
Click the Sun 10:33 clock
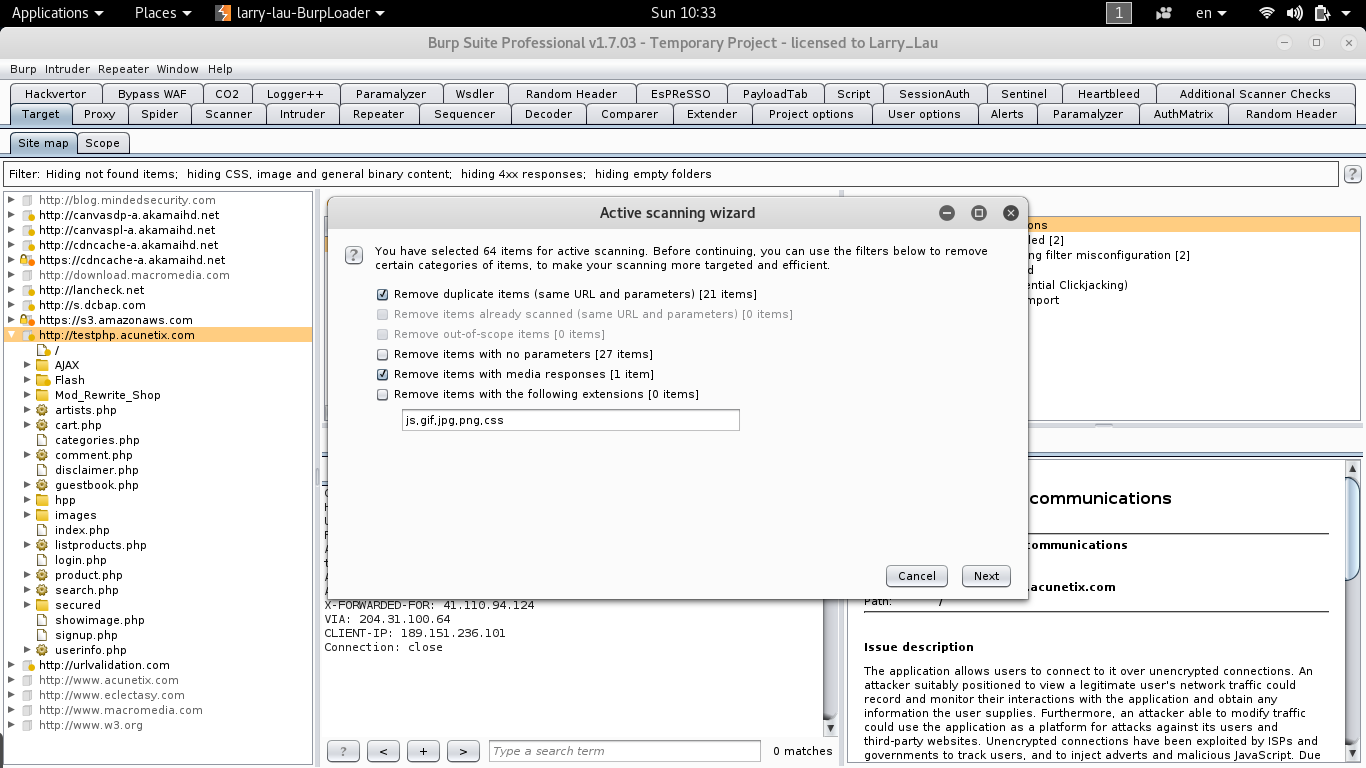683,13
